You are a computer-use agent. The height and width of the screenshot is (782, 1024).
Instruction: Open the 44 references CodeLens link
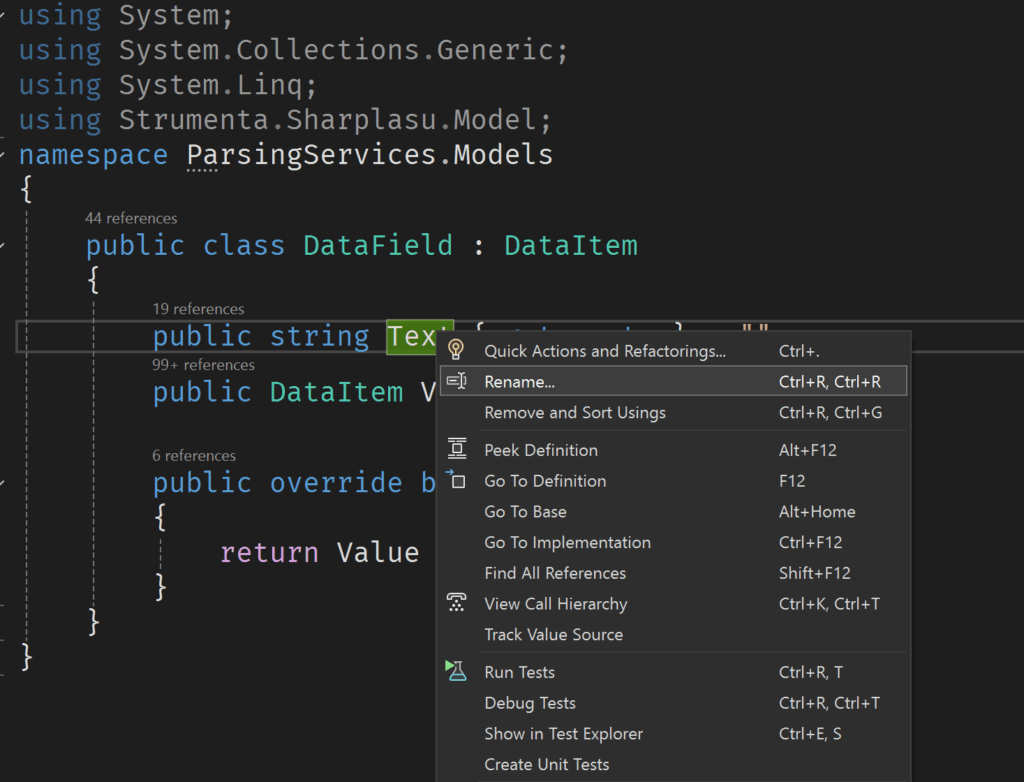(131, 218)
